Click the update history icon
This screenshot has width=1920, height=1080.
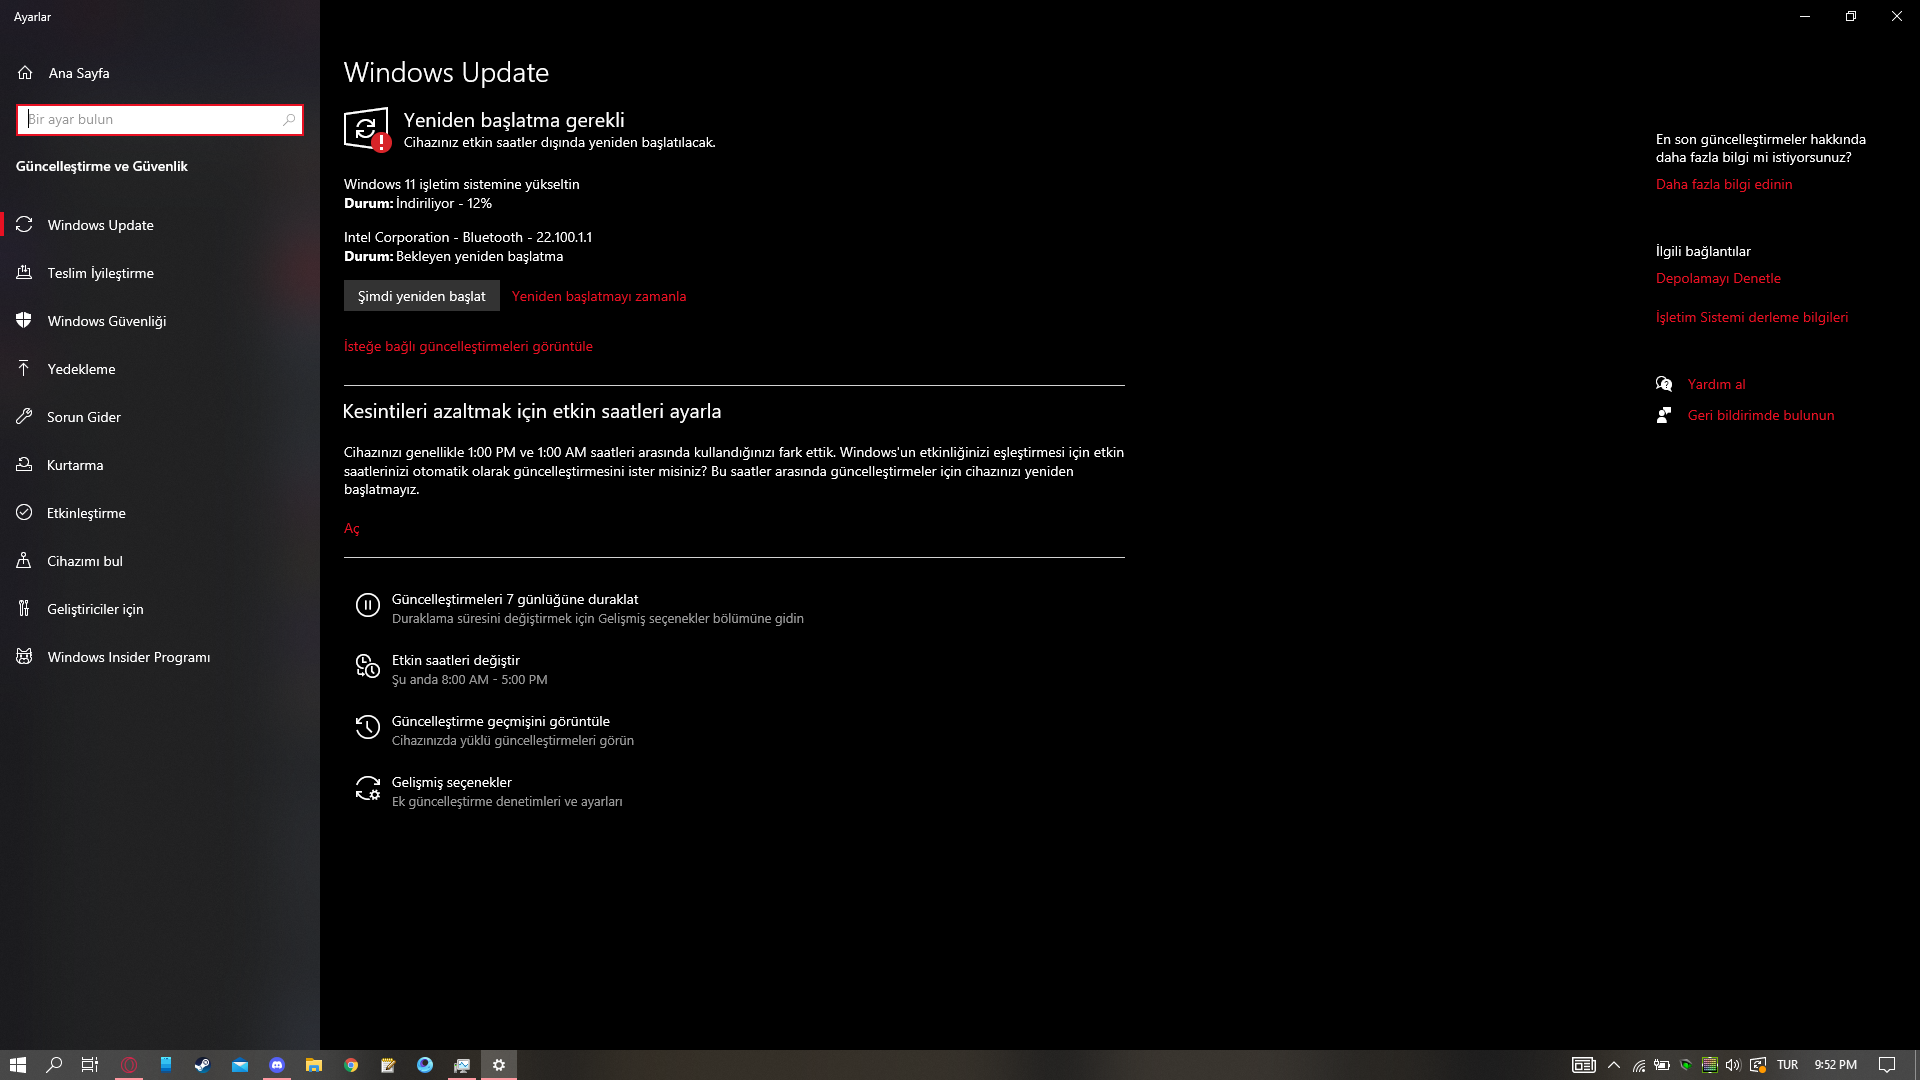coord(368,727)
